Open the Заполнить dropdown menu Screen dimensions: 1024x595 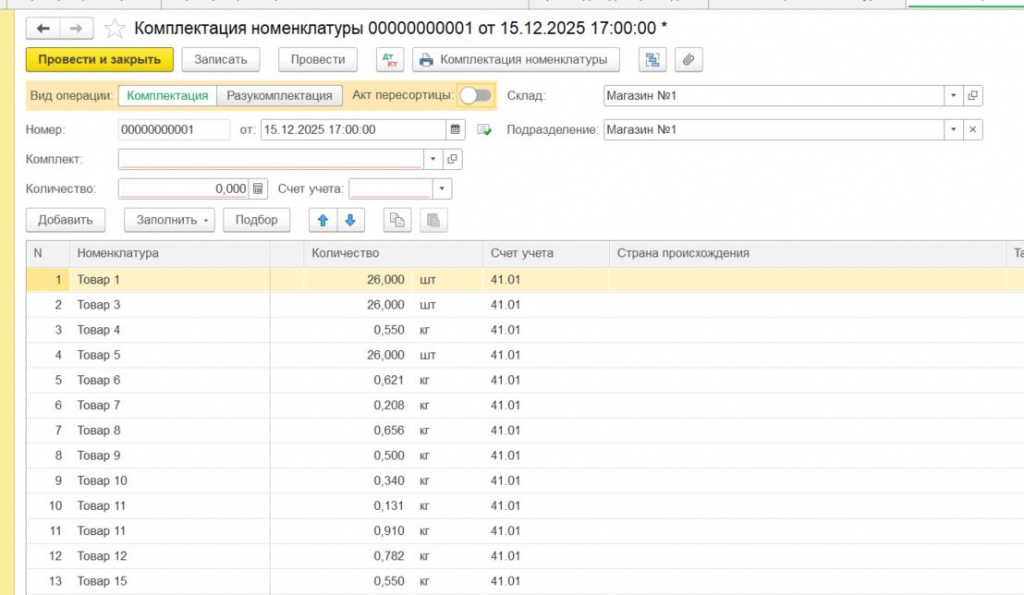(x=169, y=220)
